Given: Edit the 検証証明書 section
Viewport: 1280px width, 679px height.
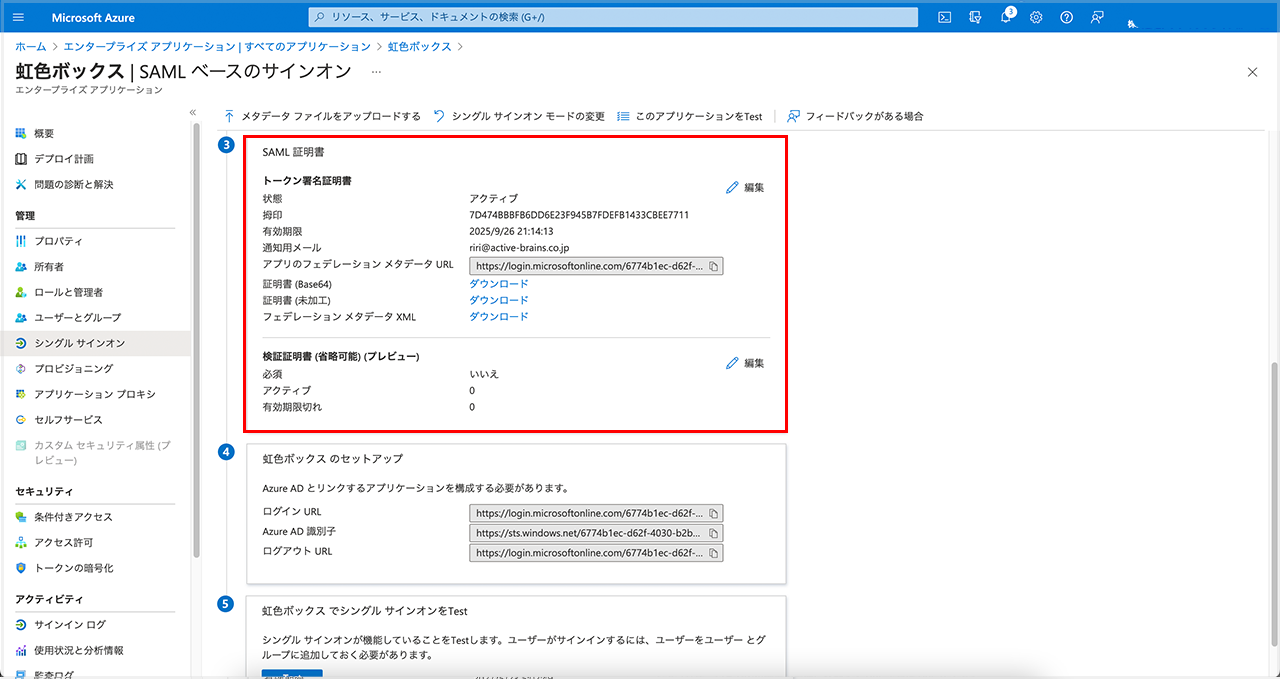Looking at the screenshot, I should [745, 363].
